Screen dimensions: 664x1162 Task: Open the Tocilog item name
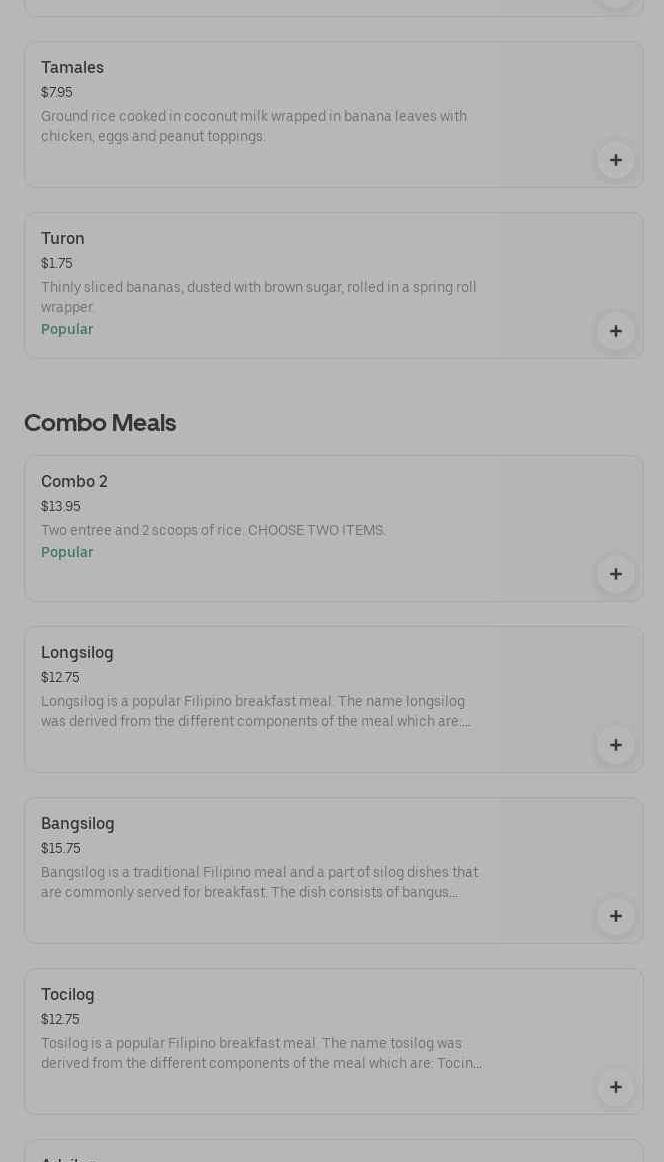(x=67, y=995)
